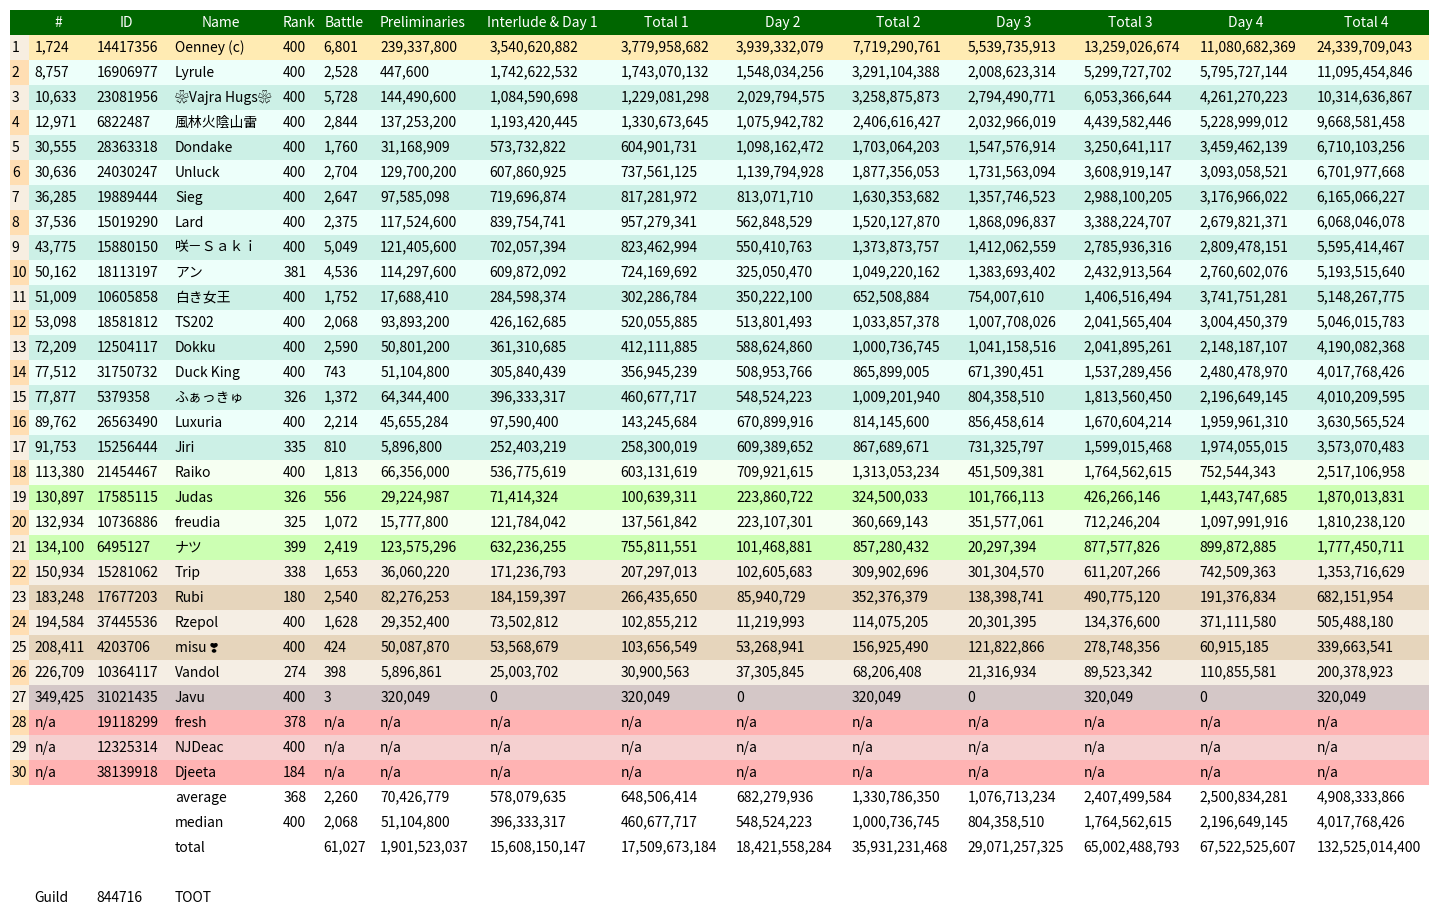Click the 'total' summary row label
The image size is (1438, 920).
click(x=190, y=847)
